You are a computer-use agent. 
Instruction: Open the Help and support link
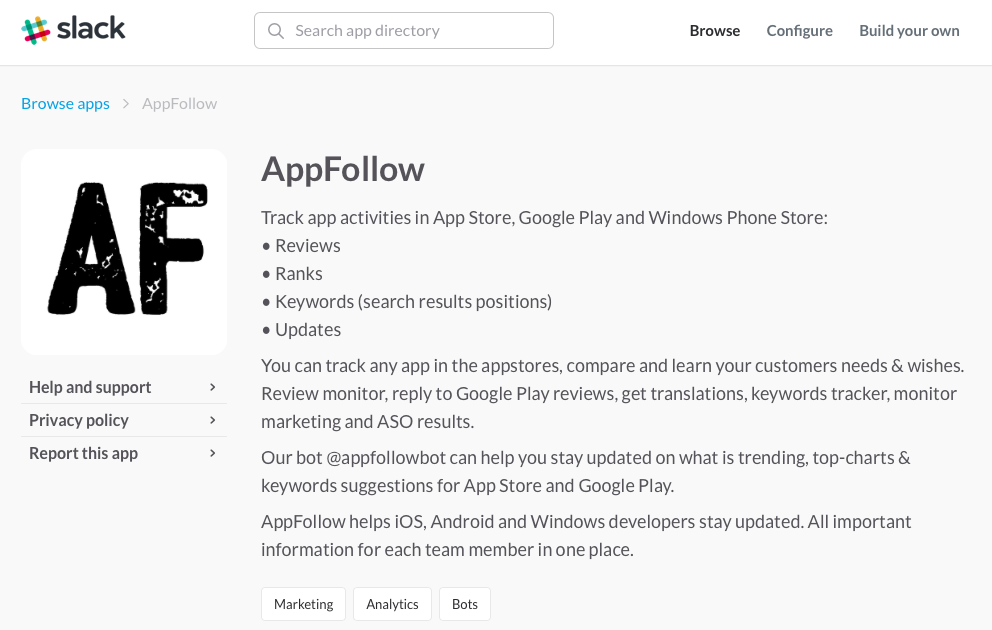tap(90, 388)
